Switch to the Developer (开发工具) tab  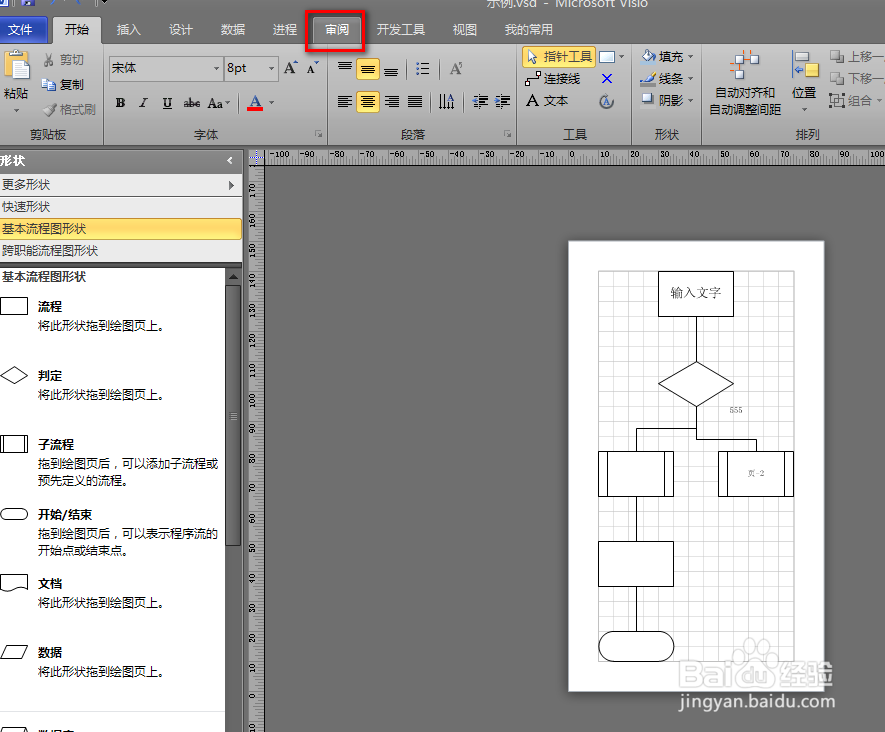tap(401, 30)
